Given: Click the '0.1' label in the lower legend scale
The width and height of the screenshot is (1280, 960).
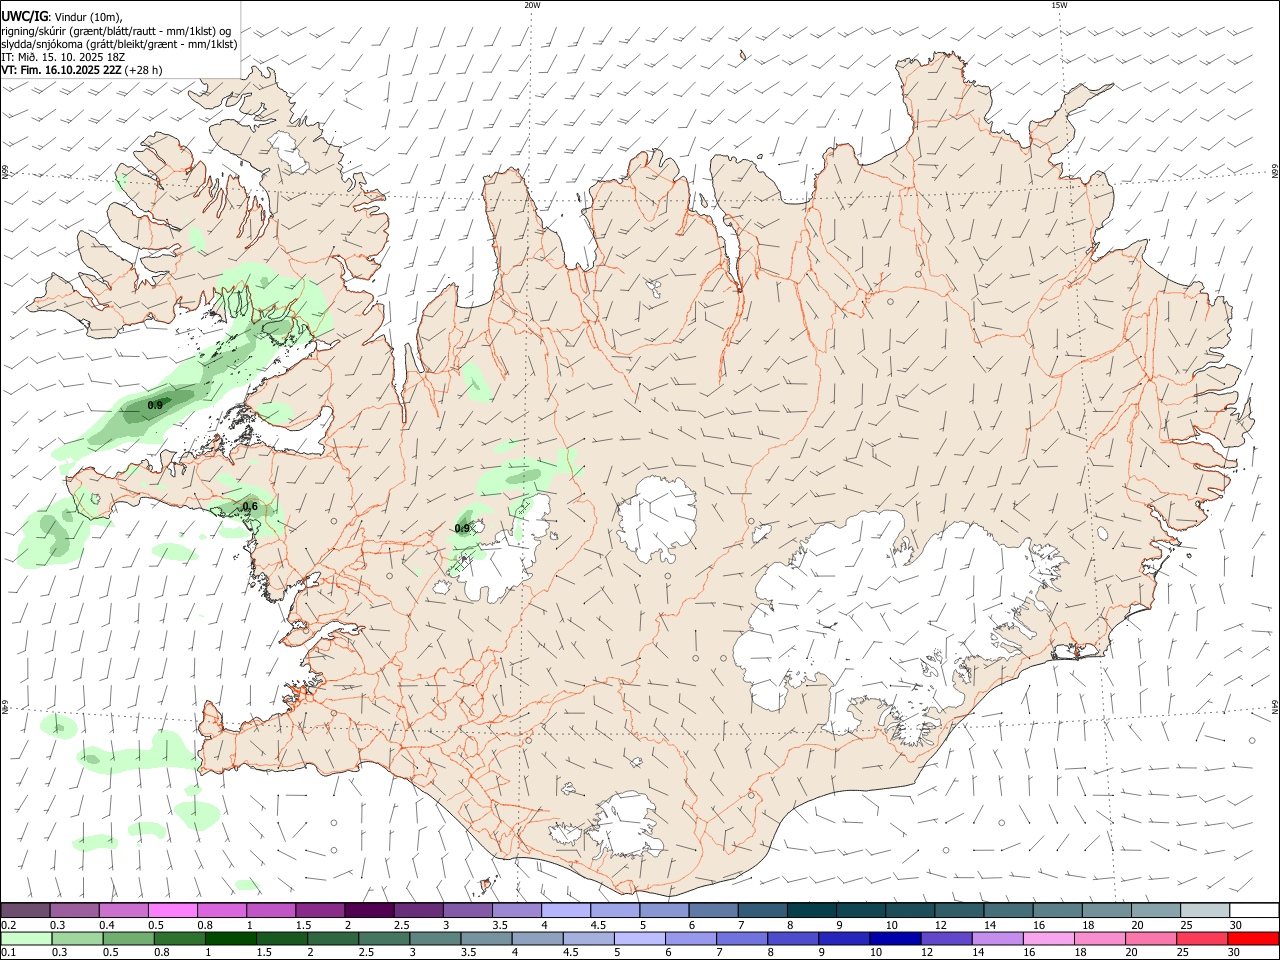Looking at the screenshot, I should point(8,953).
